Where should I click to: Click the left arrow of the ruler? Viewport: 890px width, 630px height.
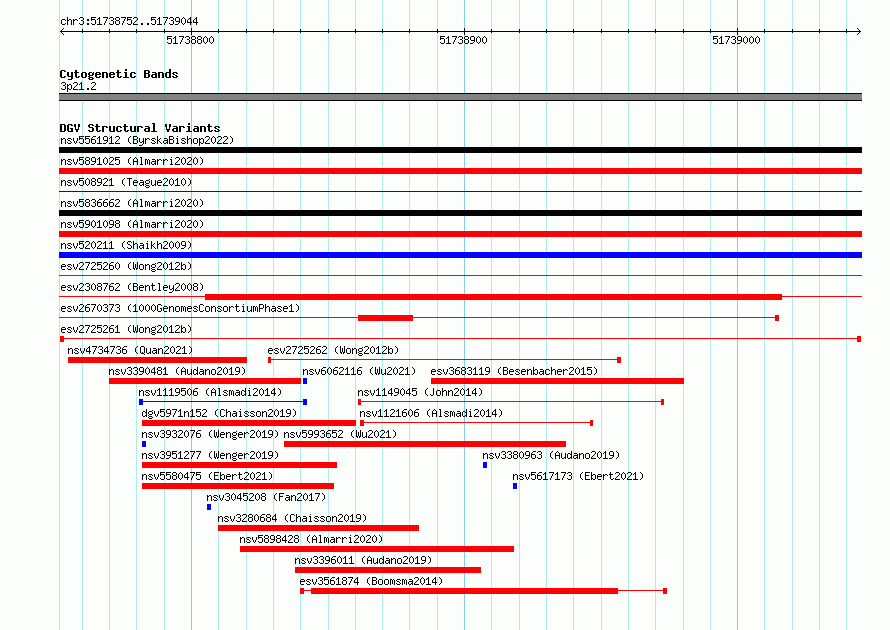[x=62, y=31]
